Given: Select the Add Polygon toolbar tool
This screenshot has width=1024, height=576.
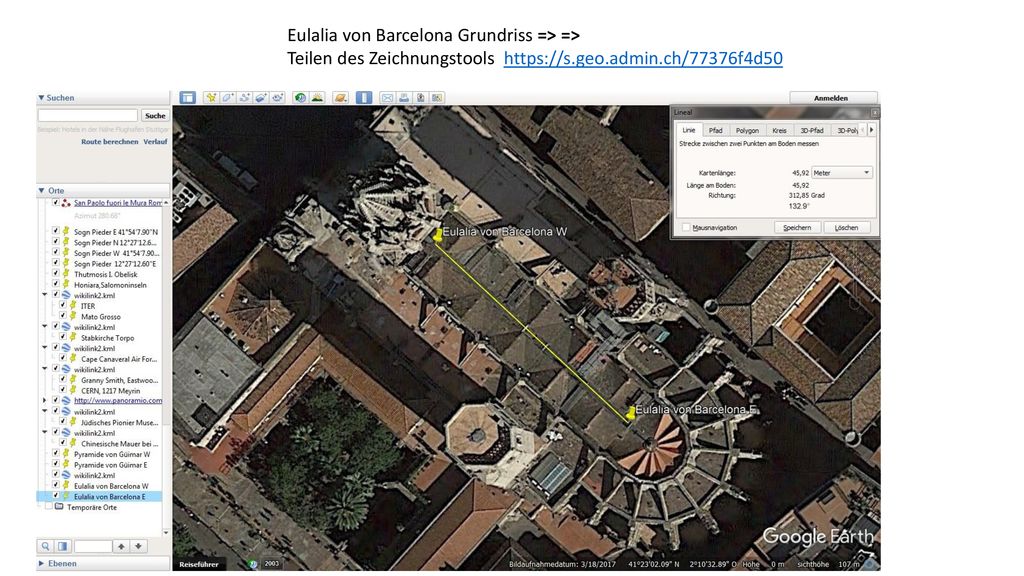Looking at the screenshot, I should [x=228, y=98].
